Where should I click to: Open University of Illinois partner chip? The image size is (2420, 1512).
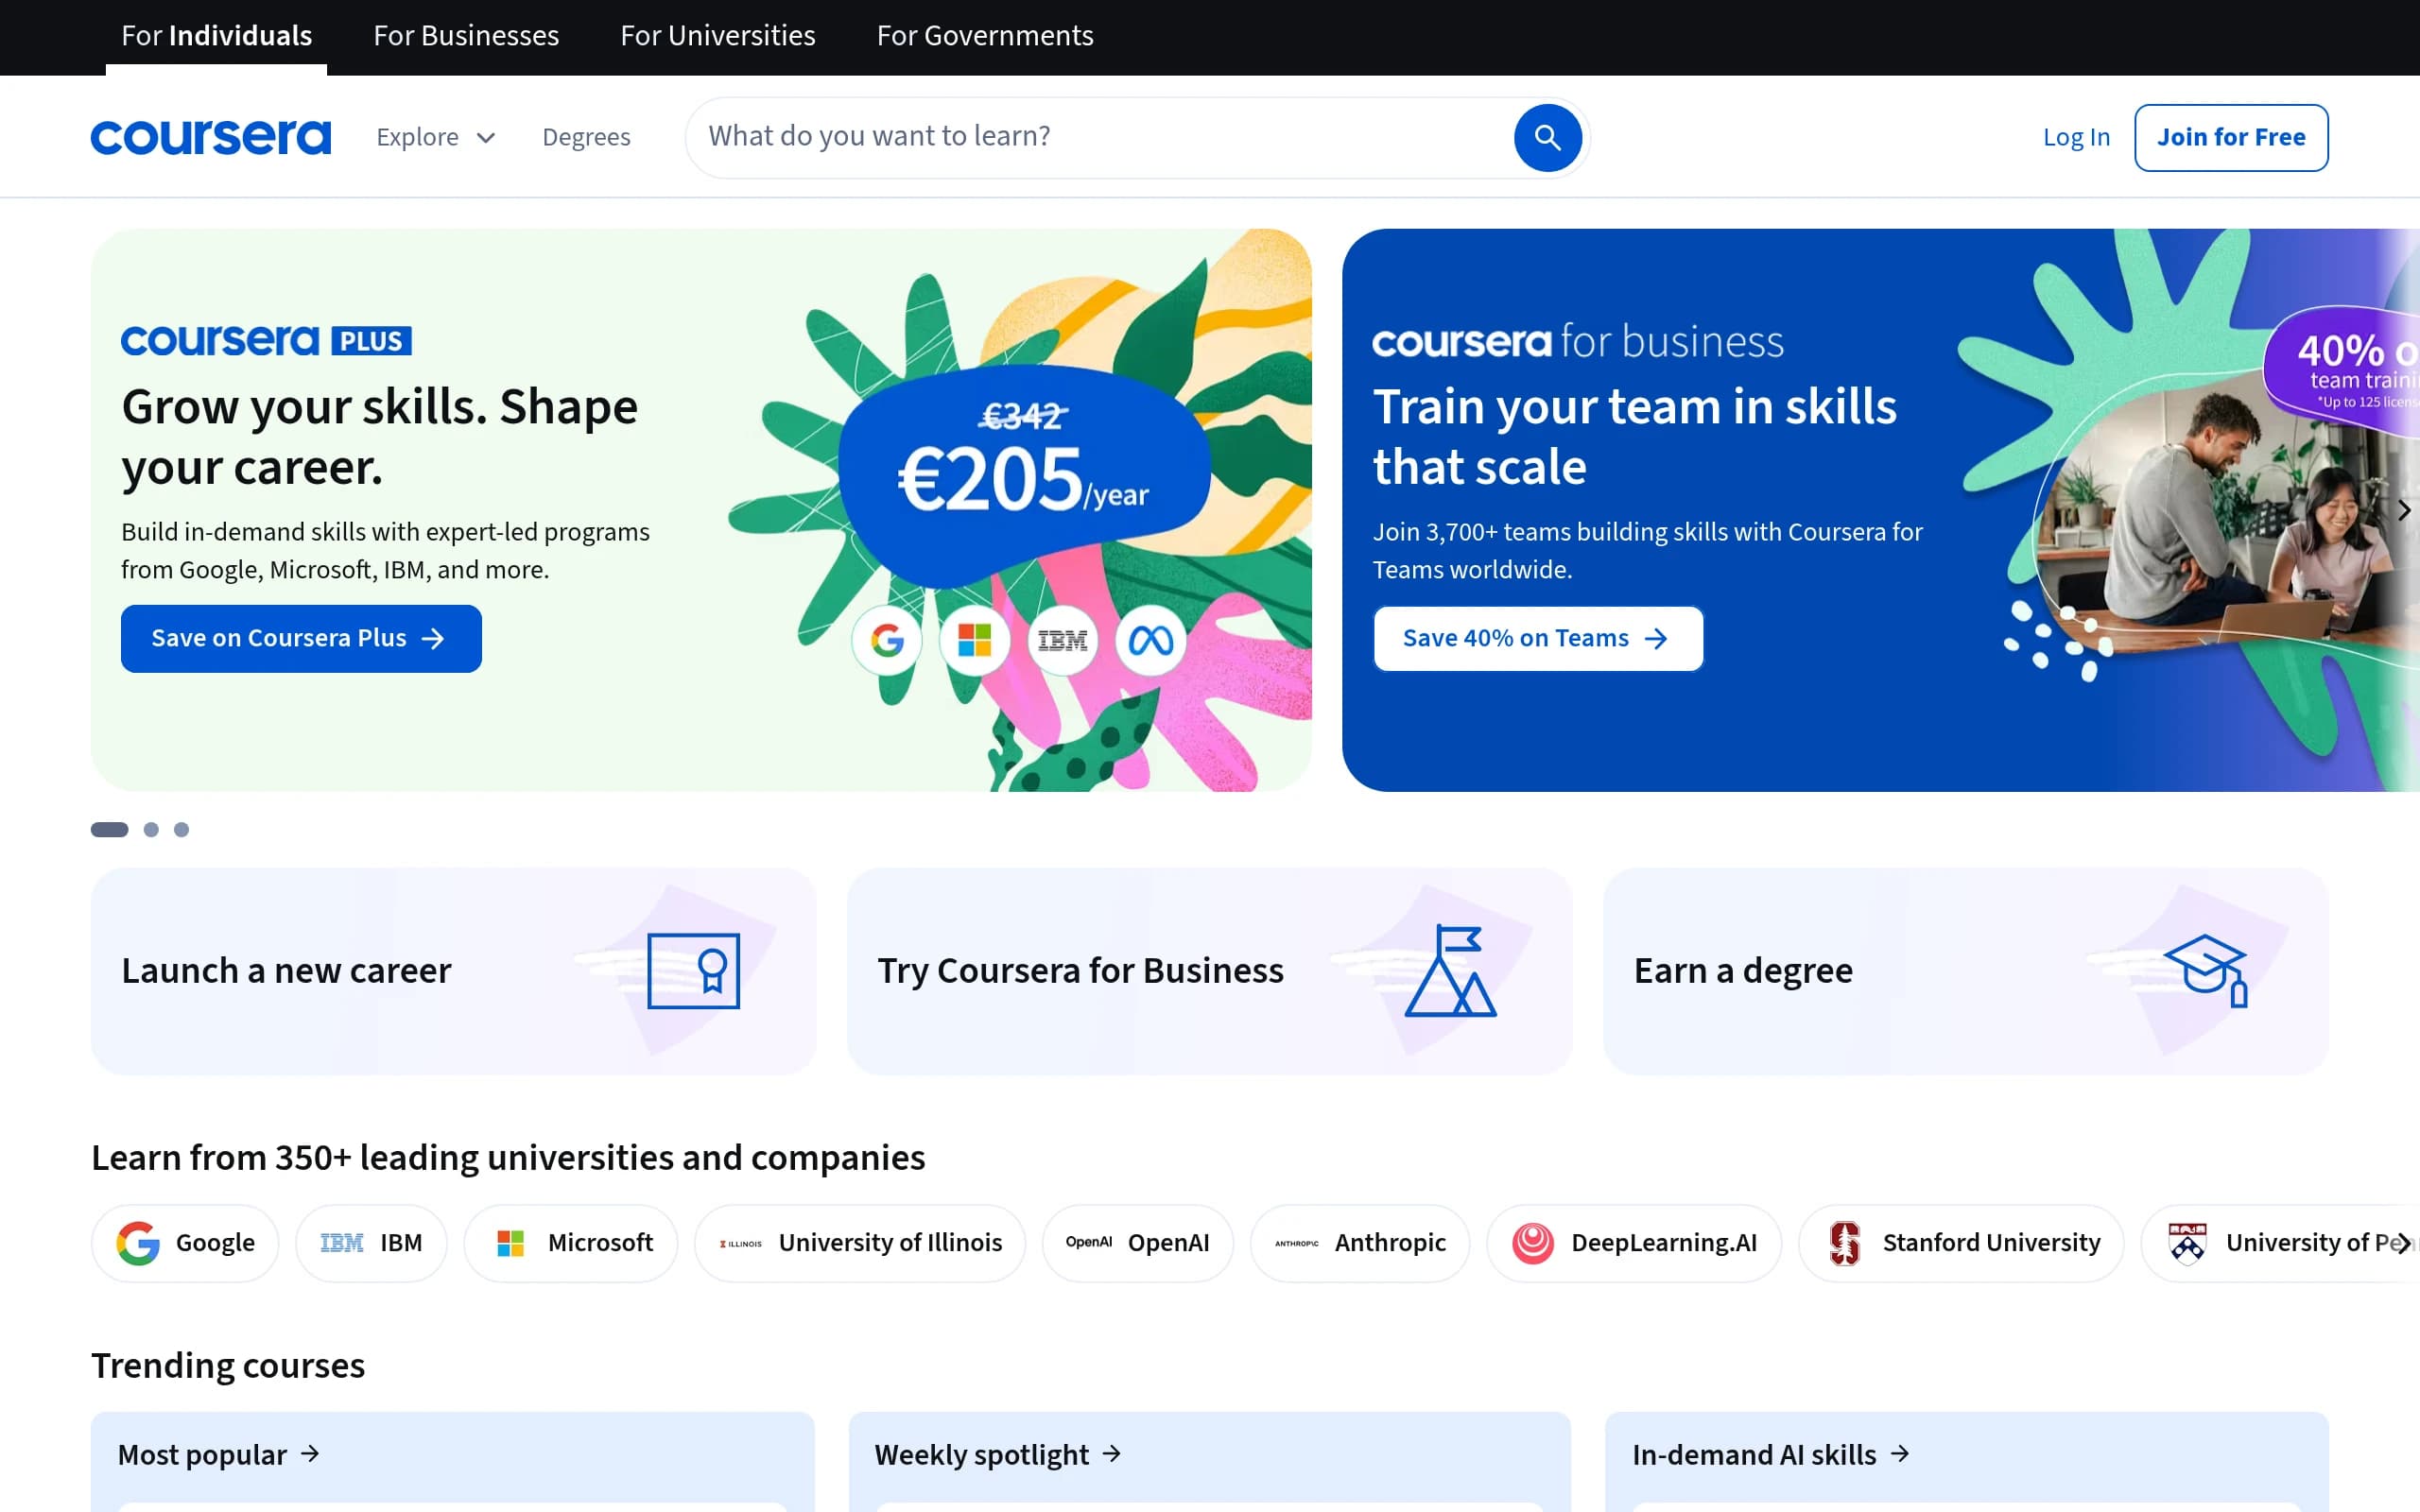tap(860, 1243)
